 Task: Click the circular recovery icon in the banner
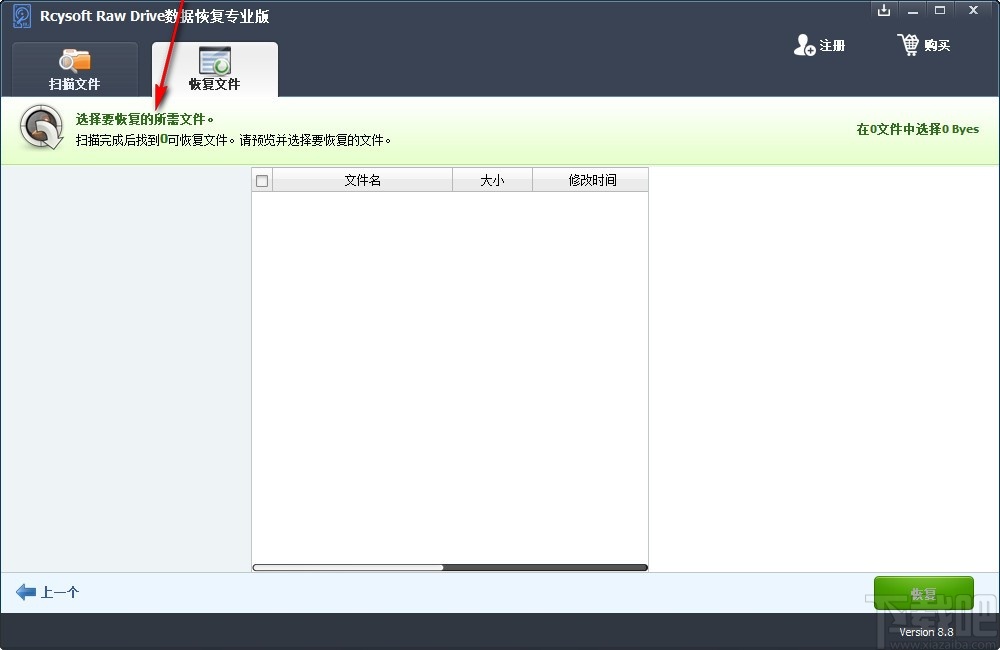click(41, 127)
